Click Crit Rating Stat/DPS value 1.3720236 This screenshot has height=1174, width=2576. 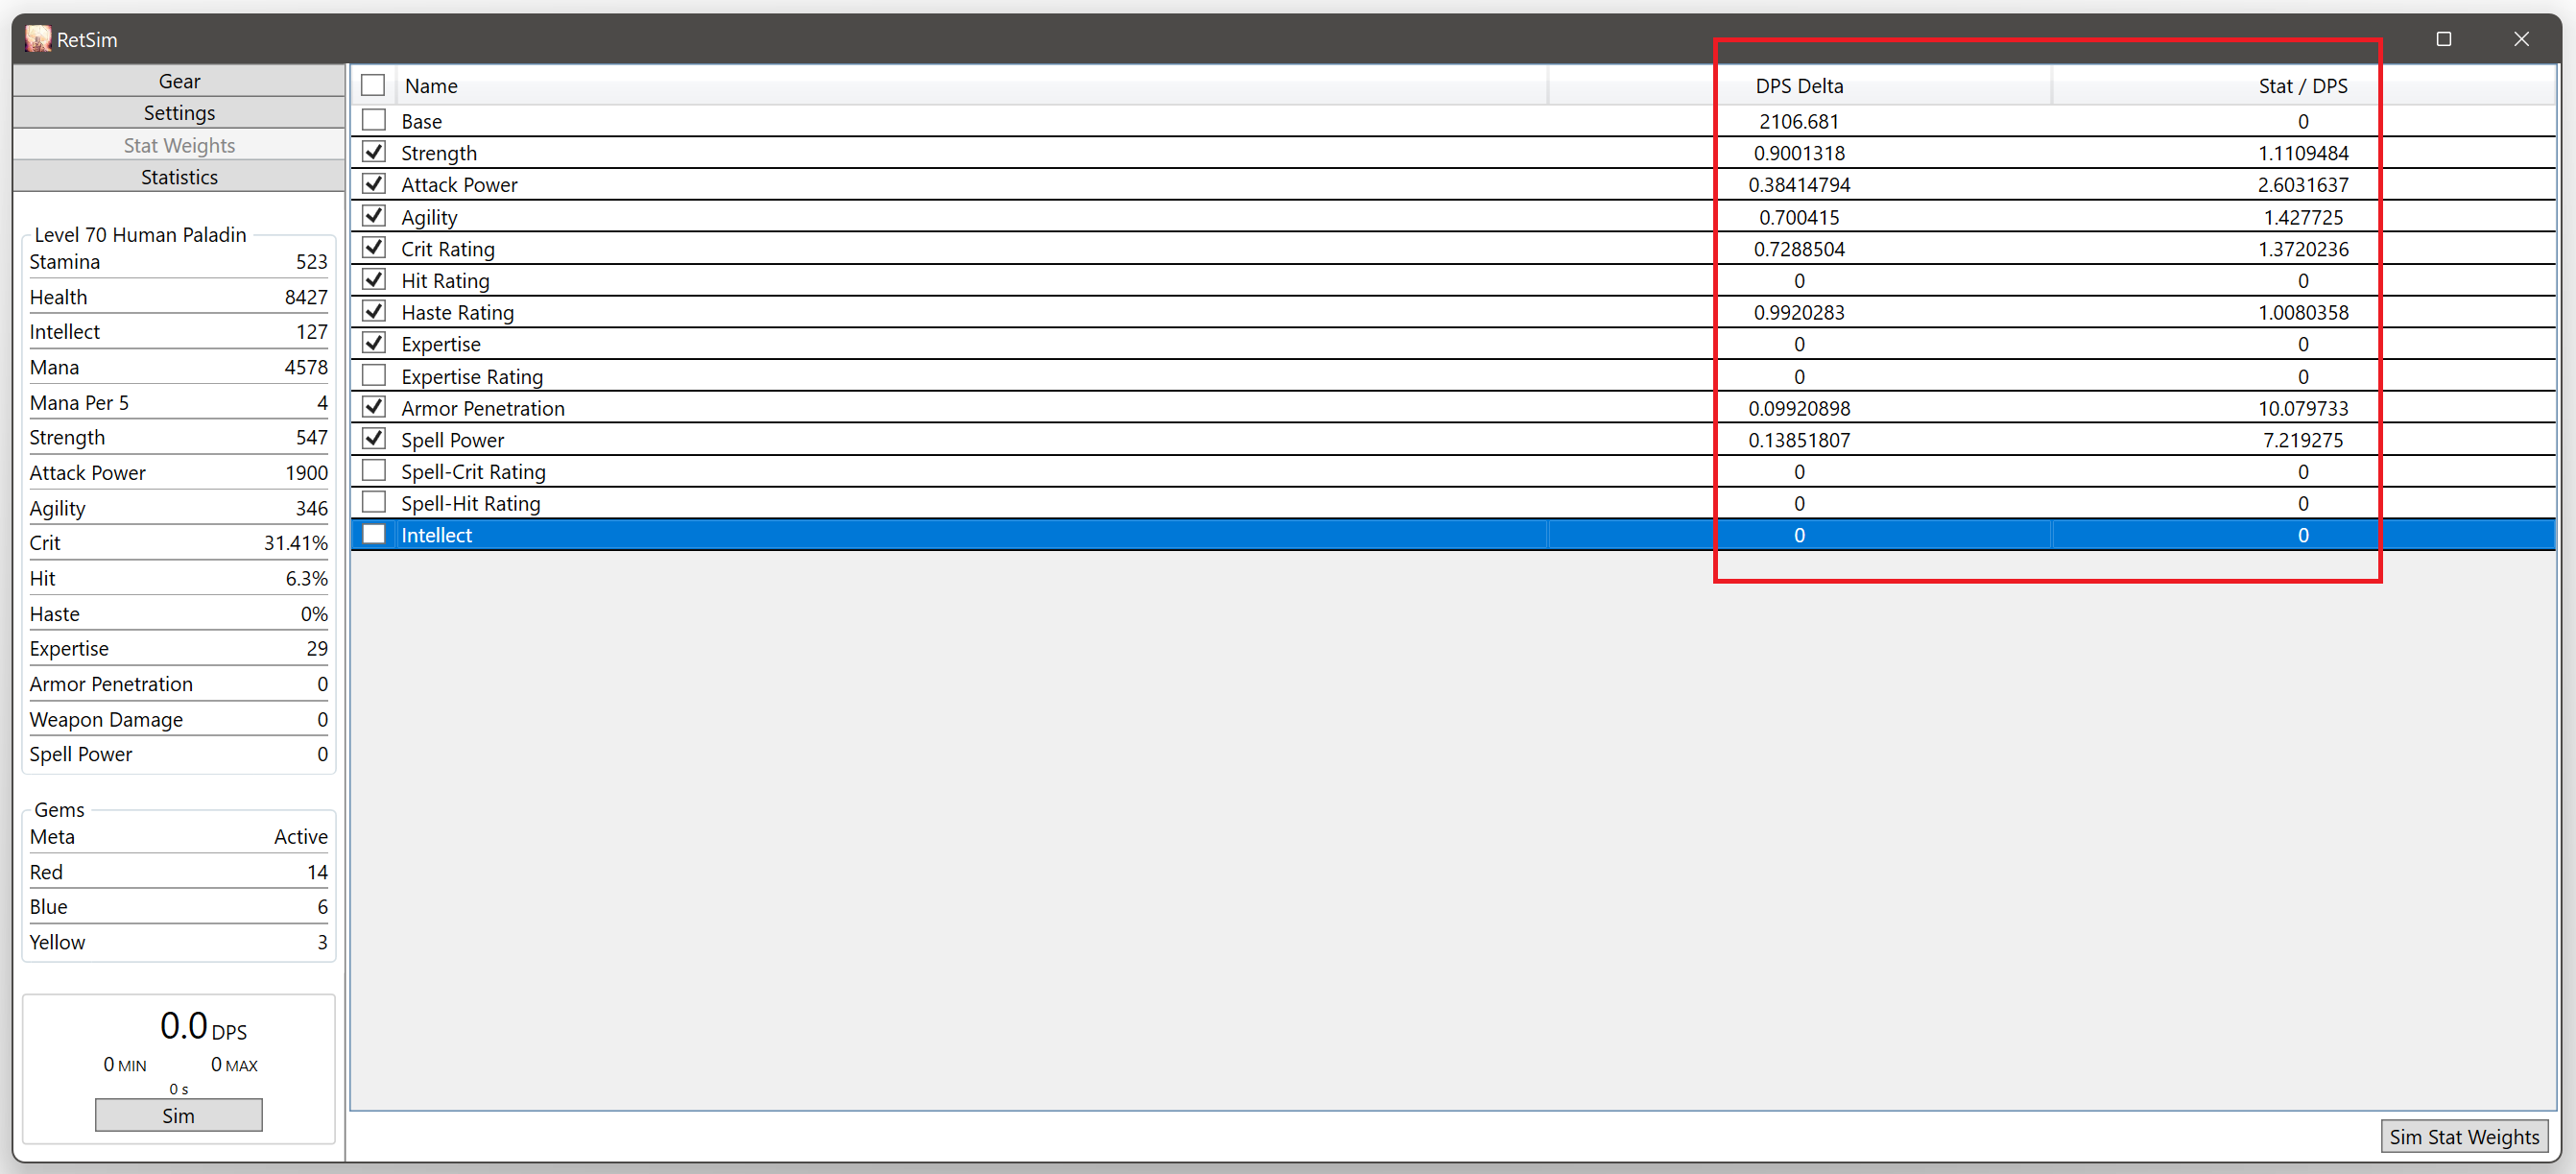2303,249
